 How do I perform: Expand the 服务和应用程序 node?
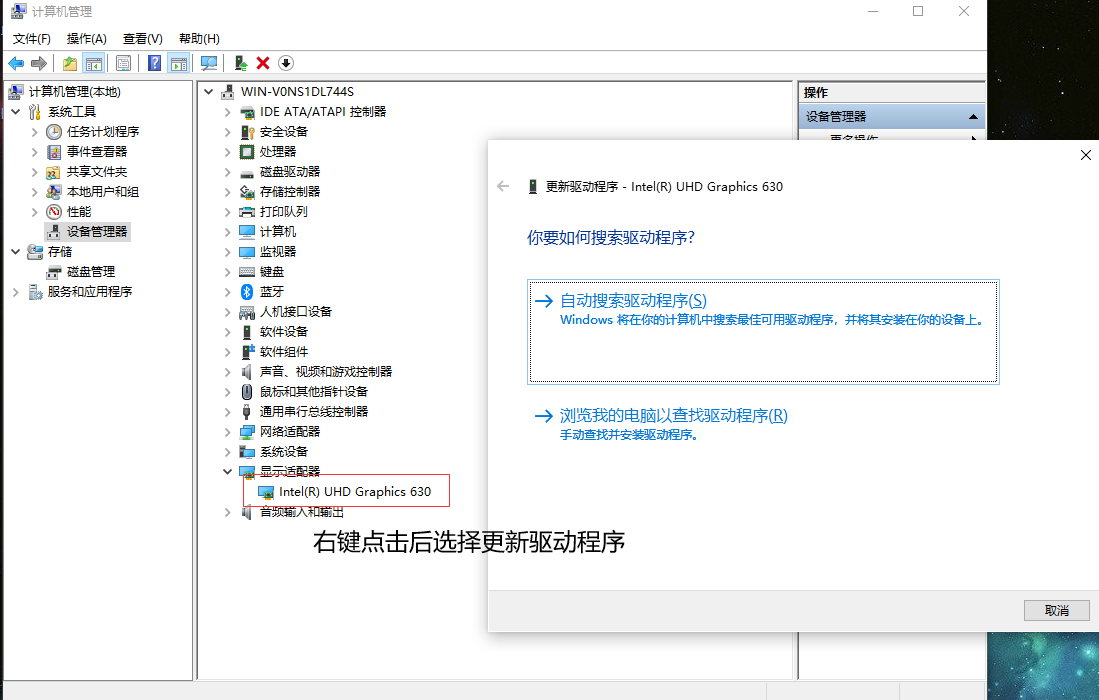16,292
